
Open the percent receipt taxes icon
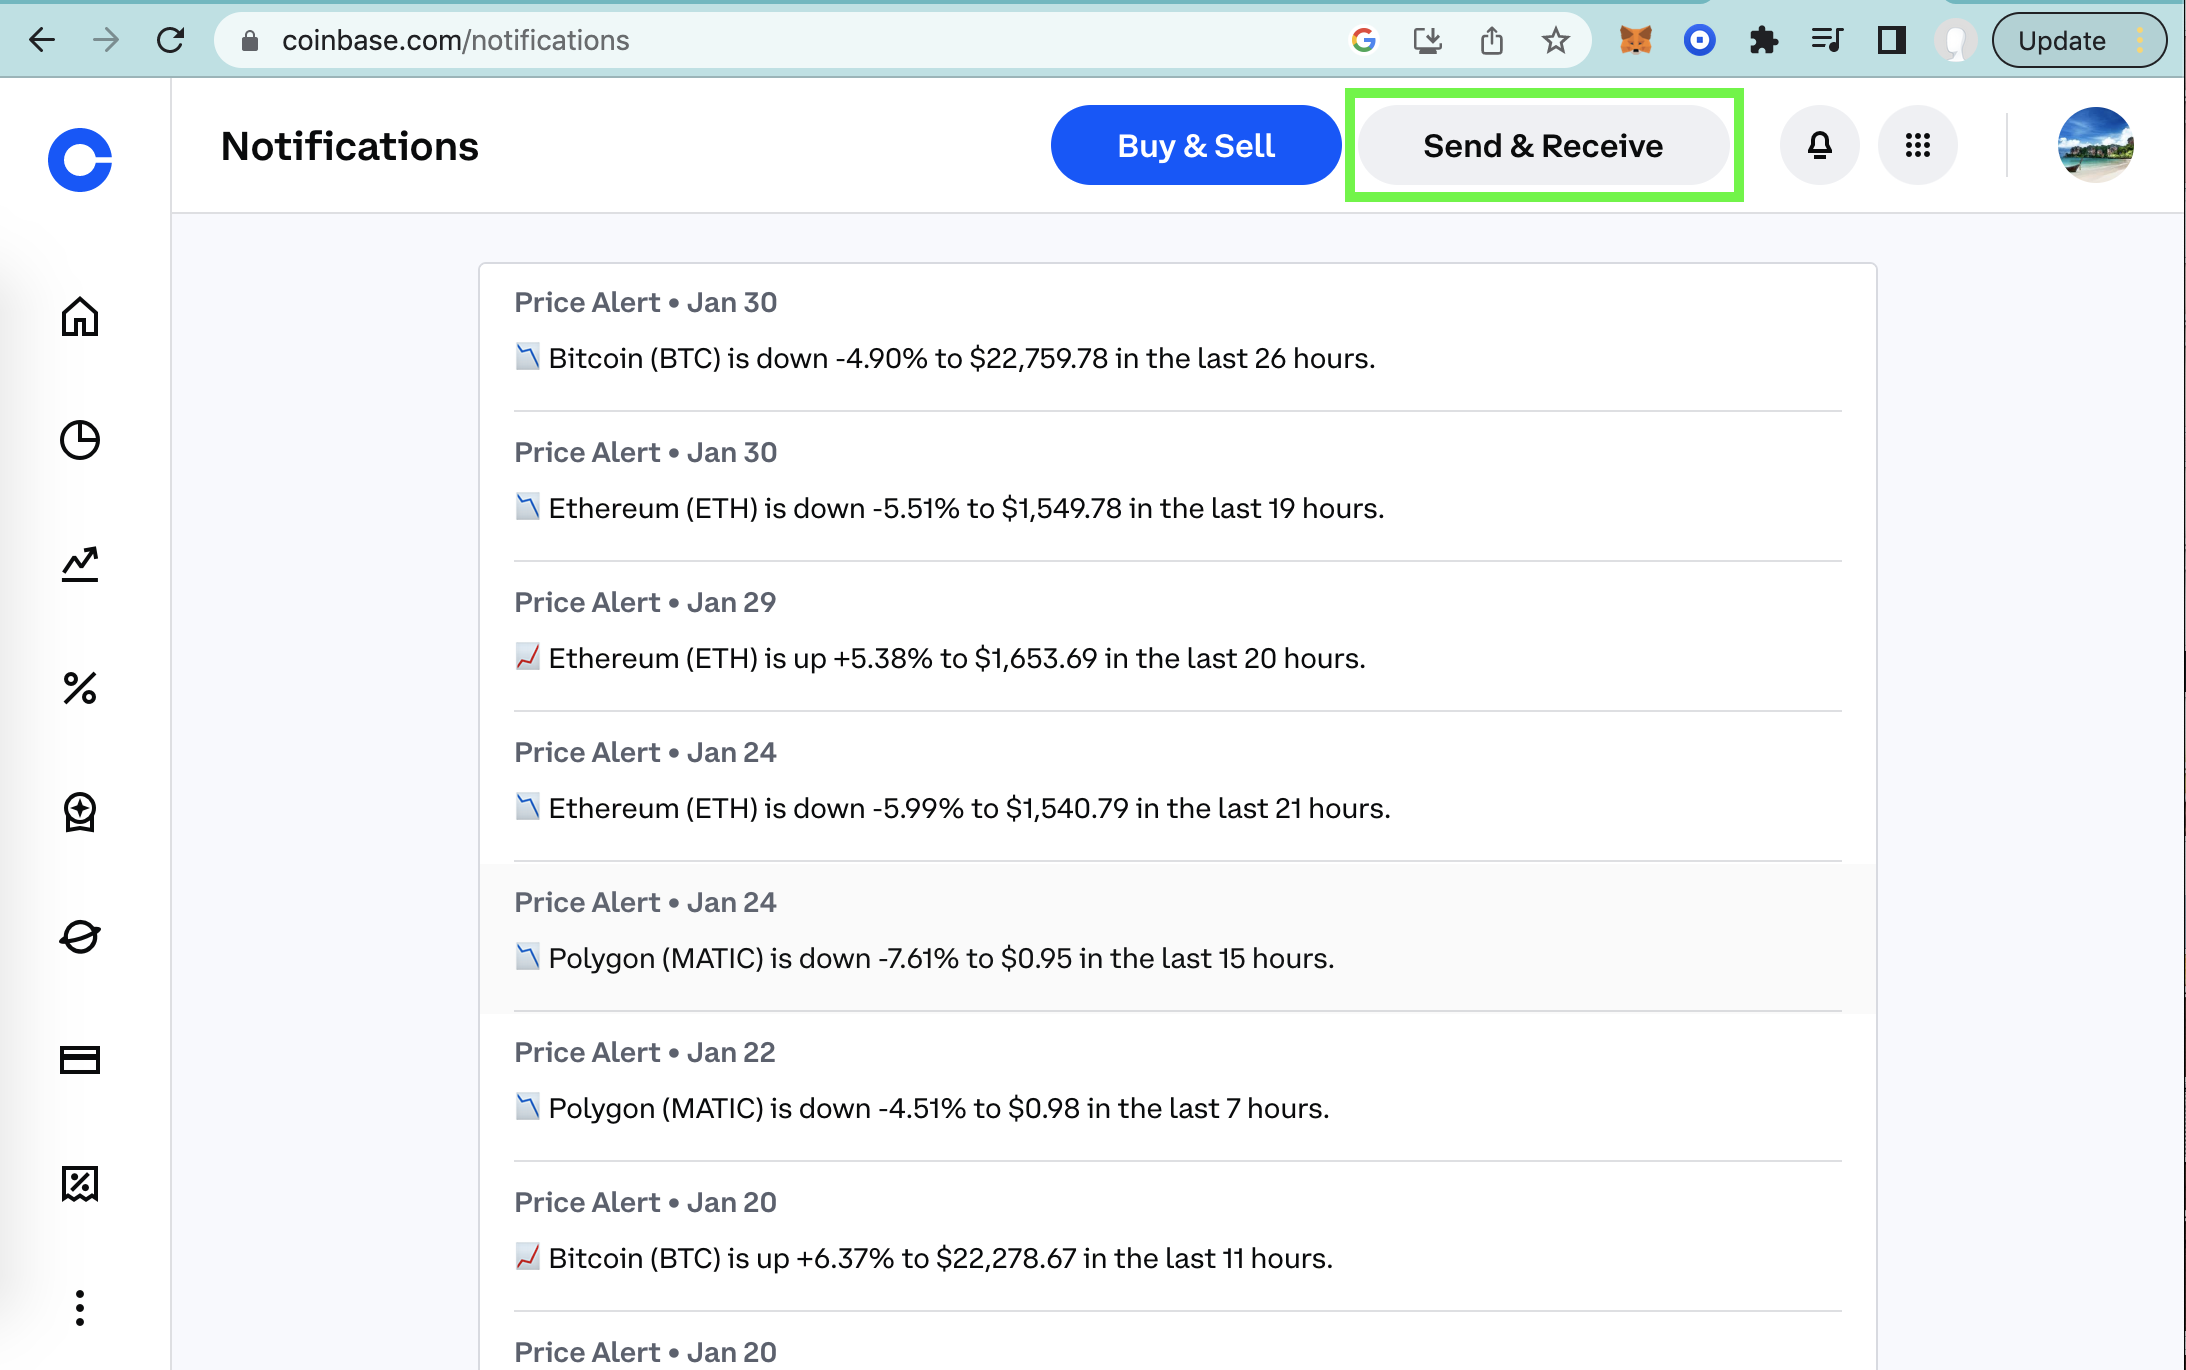pos(80,1184)
